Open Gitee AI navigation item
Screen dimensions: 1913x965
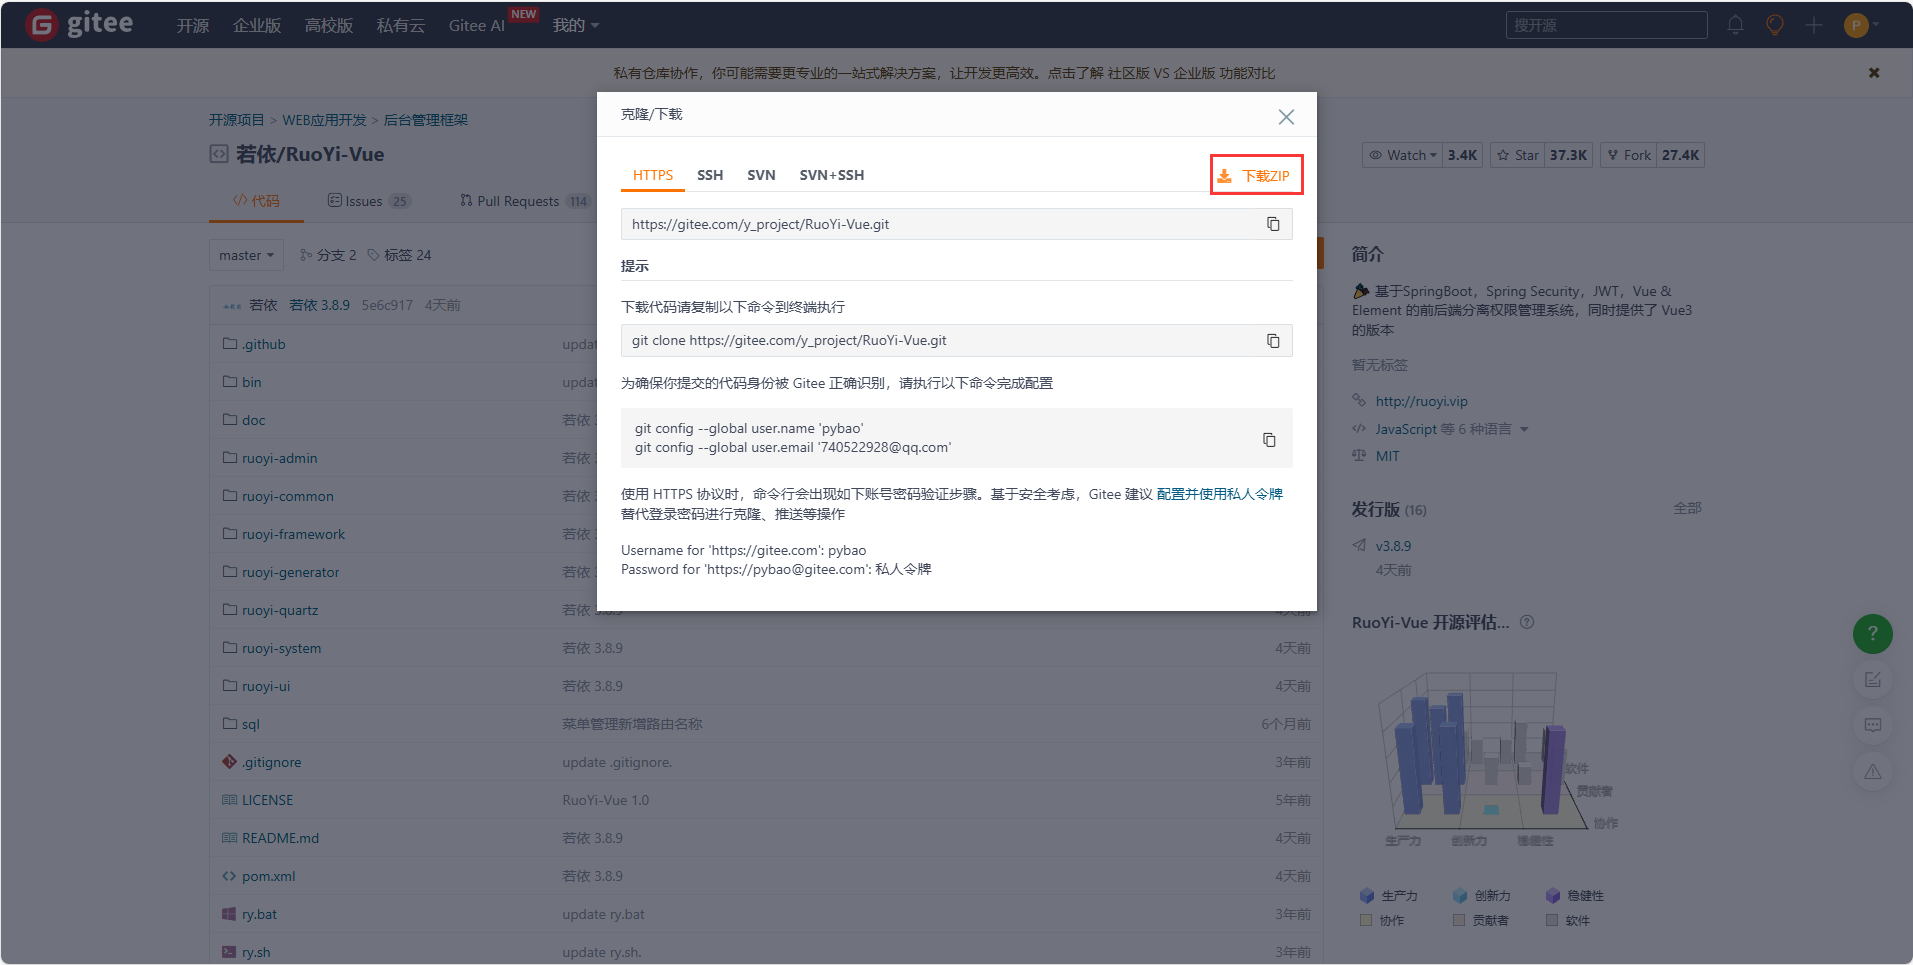coord(476,25)
